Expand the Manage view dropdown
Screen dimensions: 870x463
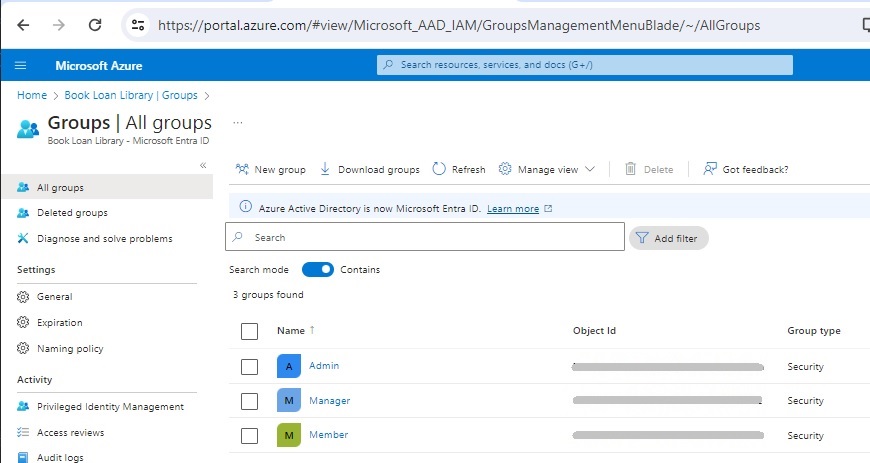(547, 169)
